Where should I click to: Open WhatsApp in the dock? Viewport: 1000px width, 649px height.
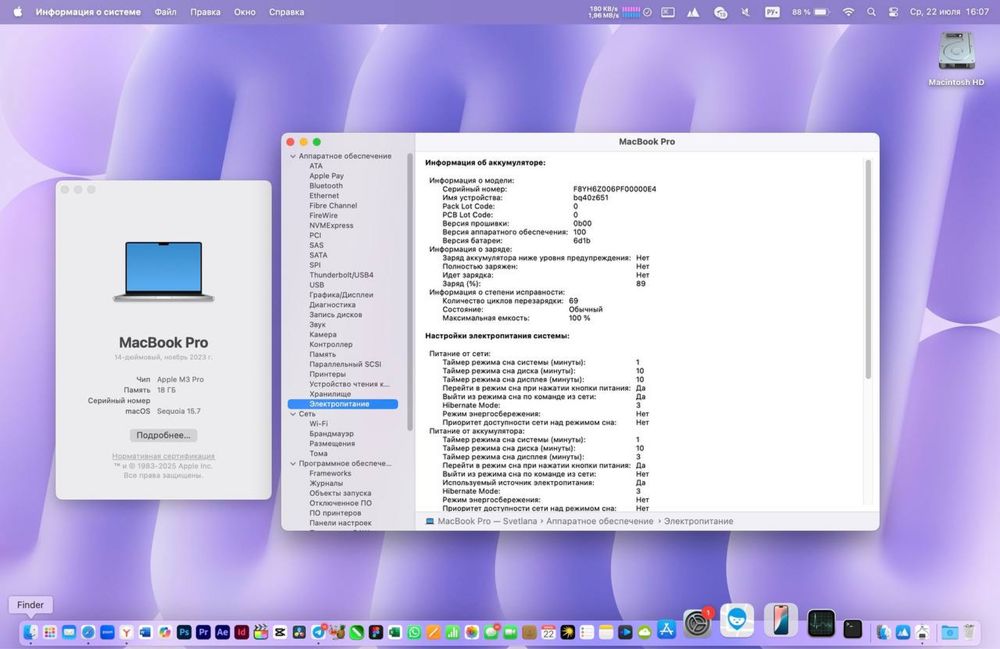414,632
